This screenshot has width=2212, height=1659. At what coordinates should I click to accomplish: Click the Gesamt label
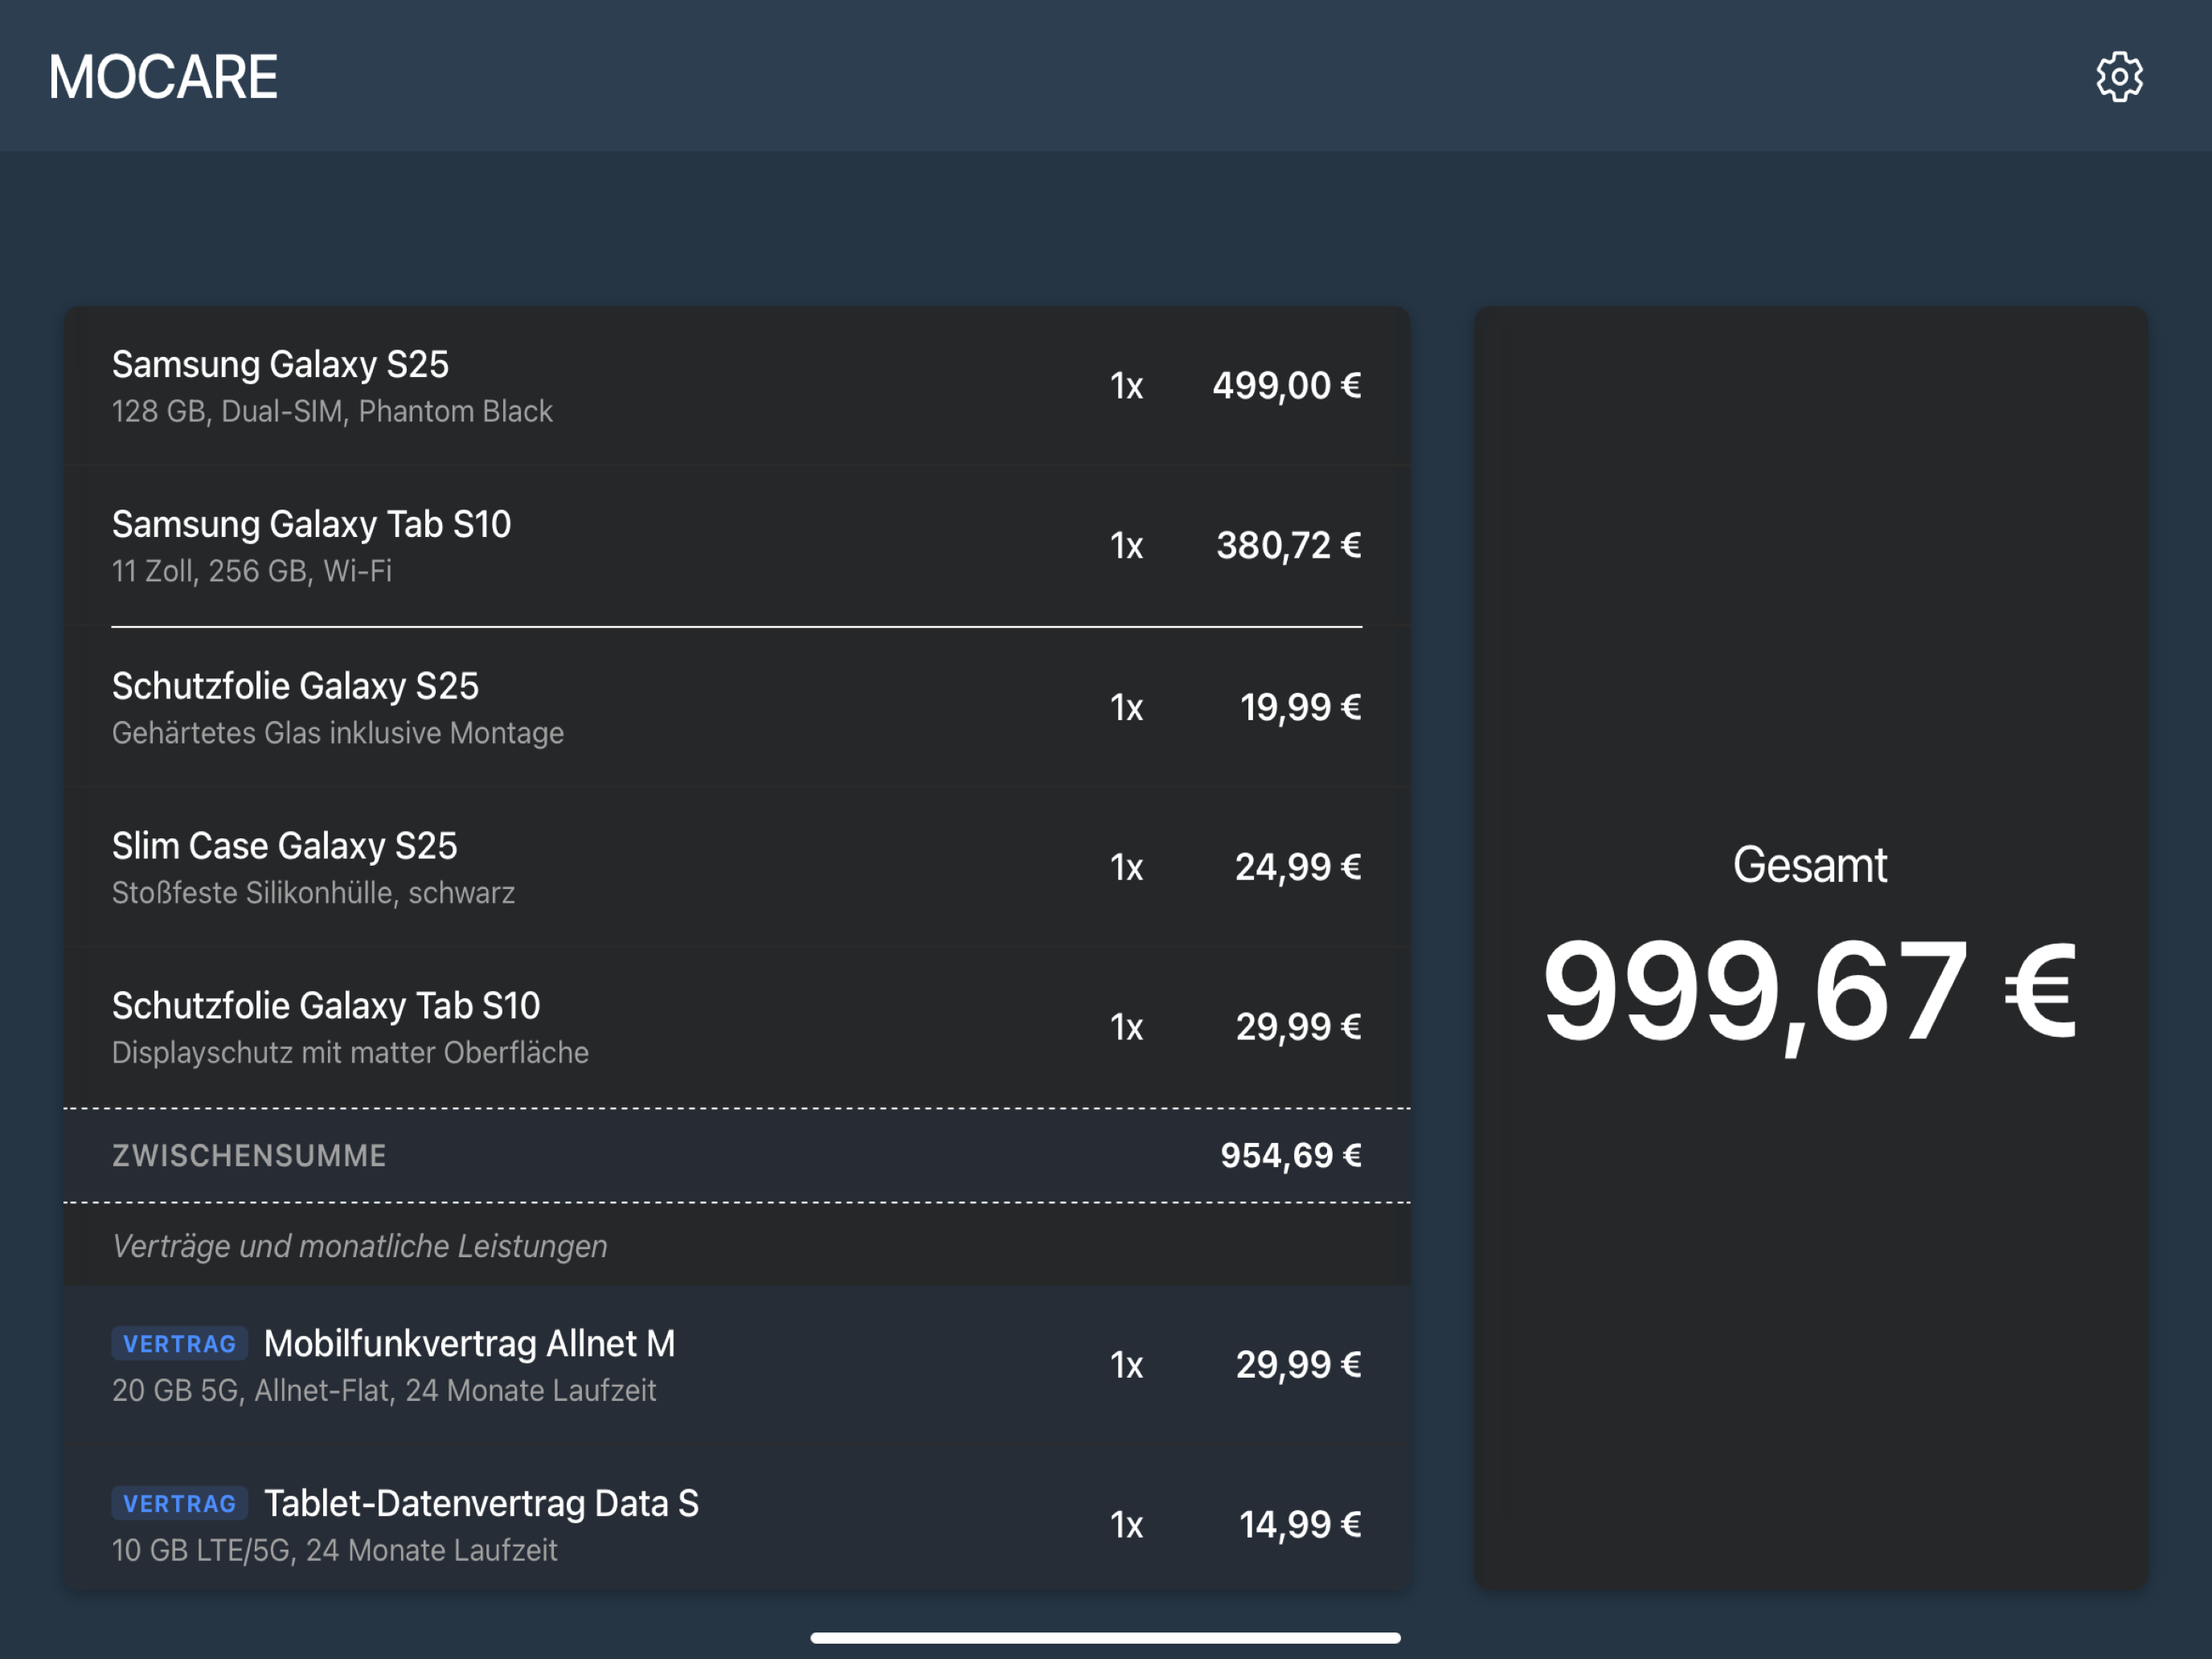(x=1810, y=865)
